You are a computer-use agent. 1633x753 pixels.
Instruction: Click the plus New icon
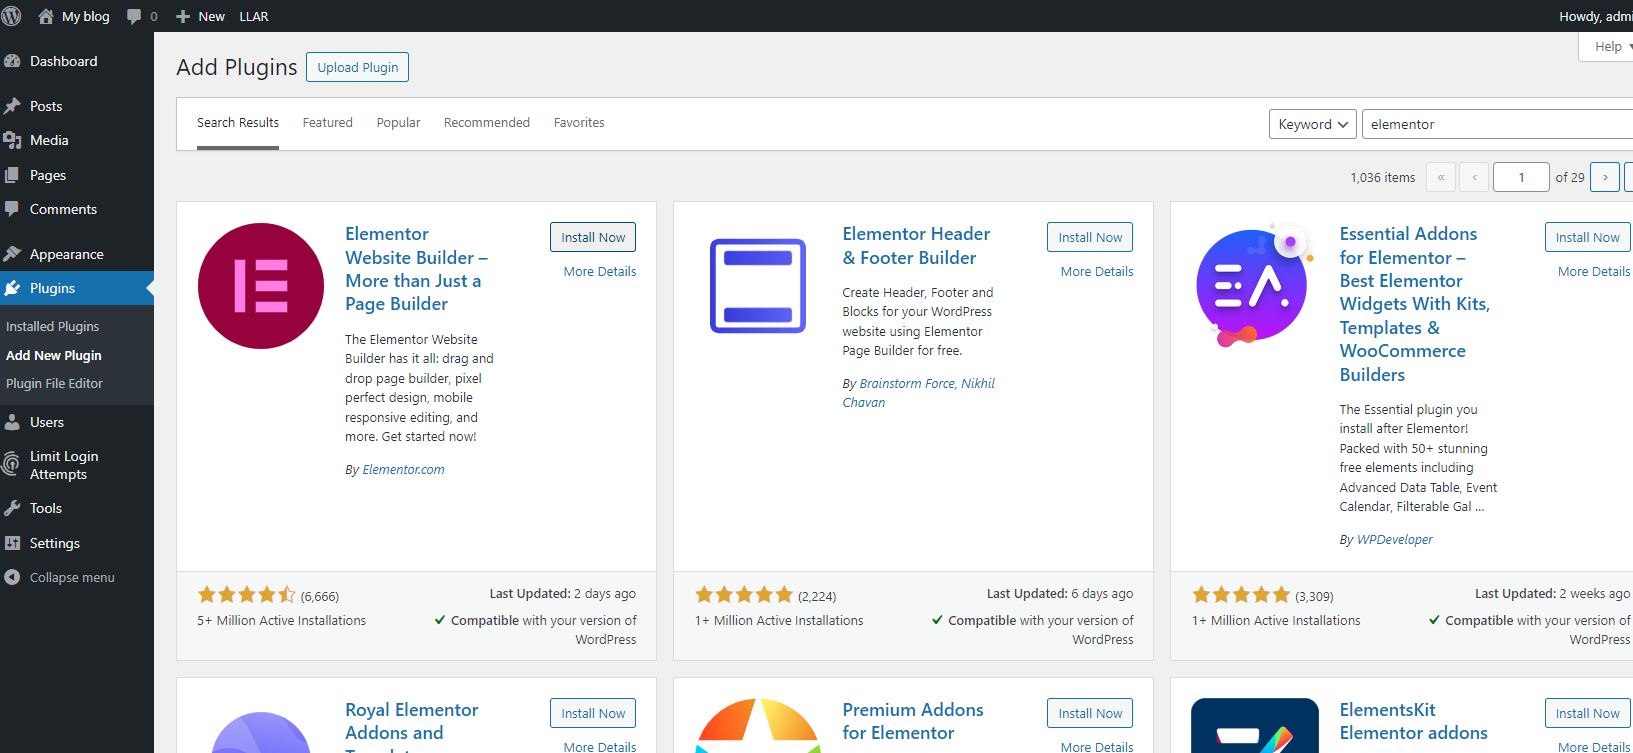pos(183,16)
